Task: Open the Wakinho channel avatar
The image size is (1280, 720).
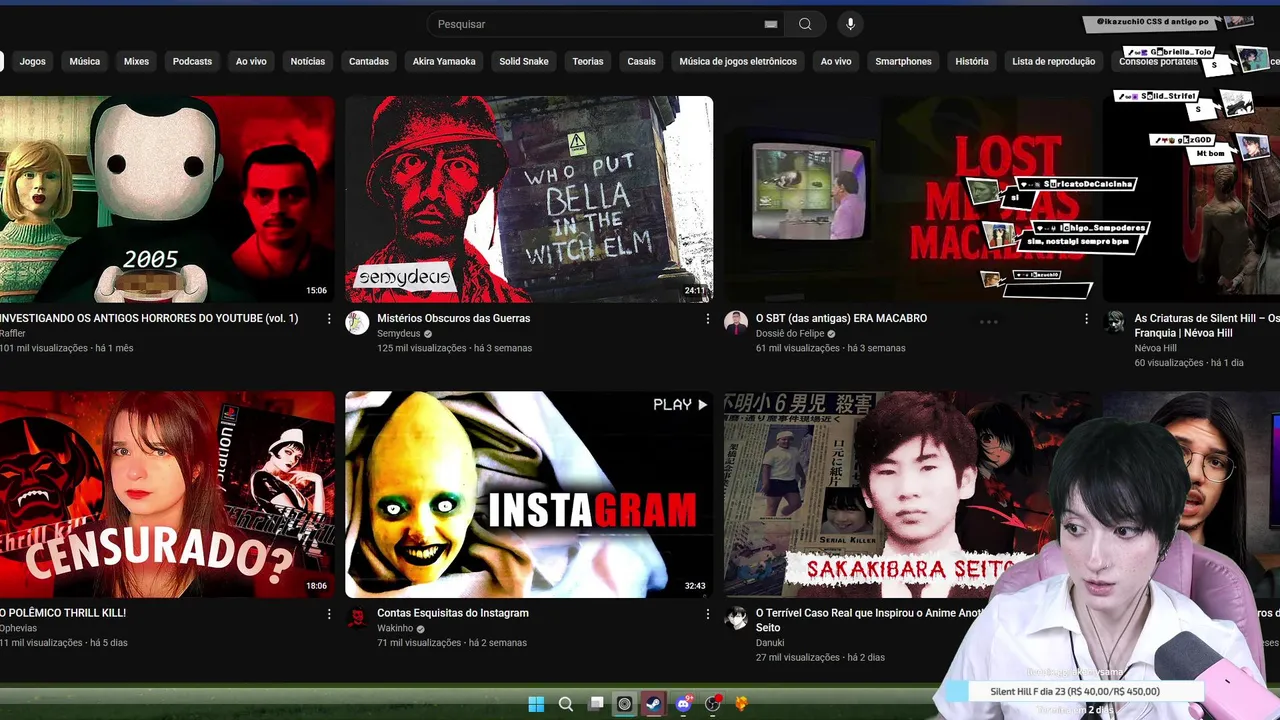Action: tap(357, 617)
